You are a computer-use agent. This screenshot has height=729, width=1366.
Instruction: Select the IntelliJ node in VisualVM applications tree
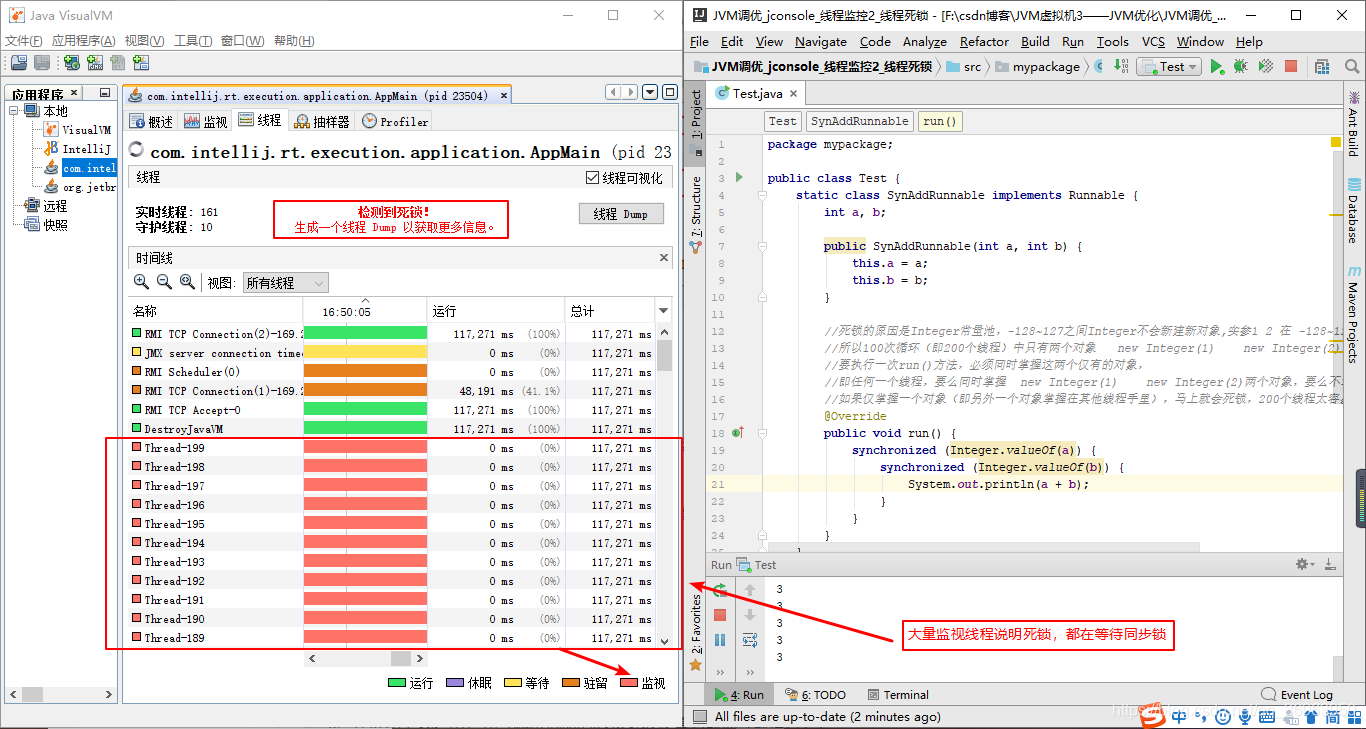(x=78, y=149)
